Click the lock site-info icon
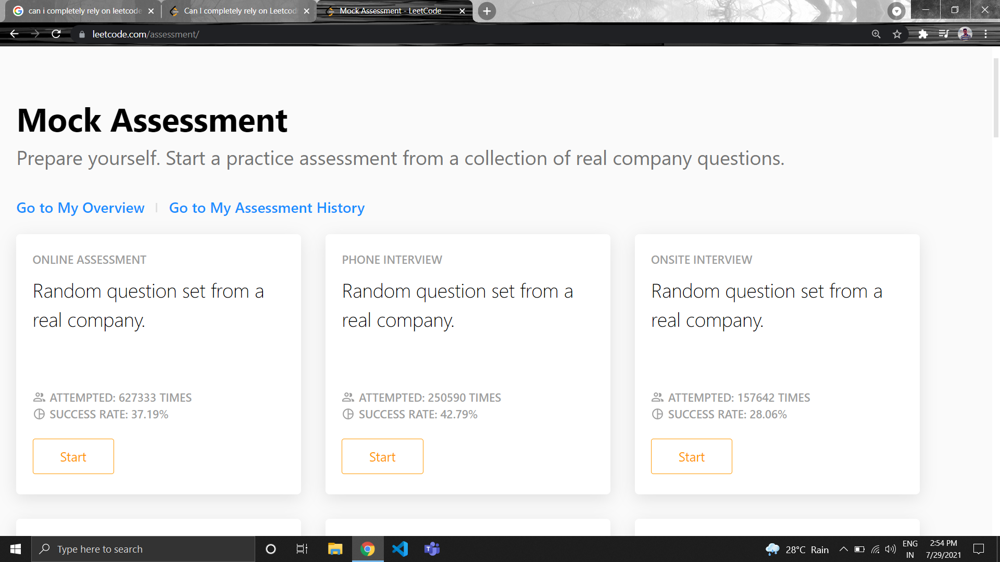 tap(82, 34)
